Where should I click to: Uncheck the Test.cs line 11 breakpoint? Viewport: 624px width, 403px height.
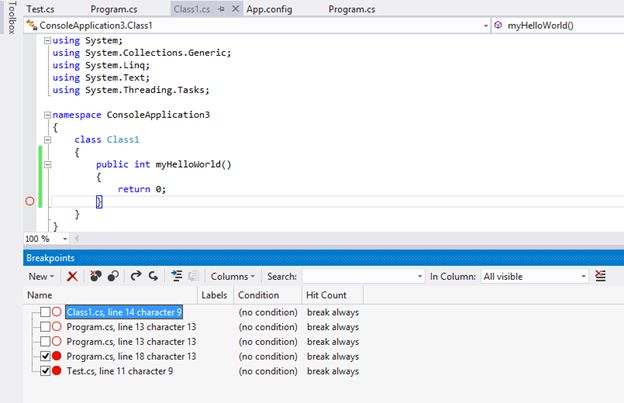point(44,371)
